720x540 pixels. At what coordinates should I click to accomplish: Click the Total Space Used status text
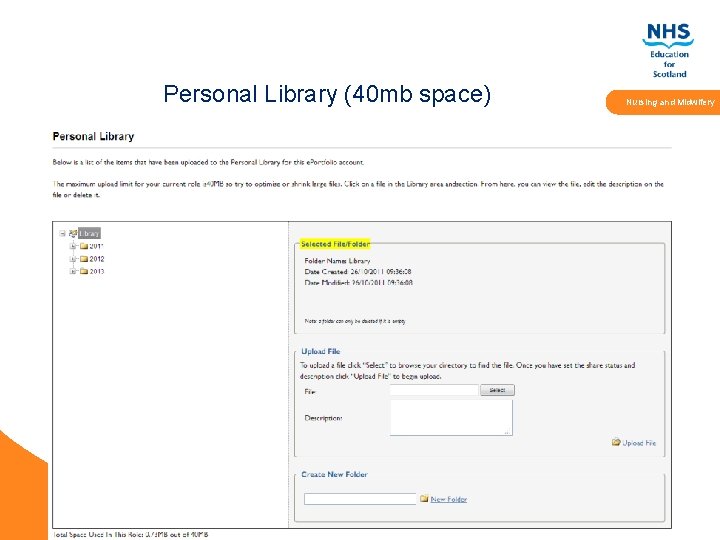[130, 534]
